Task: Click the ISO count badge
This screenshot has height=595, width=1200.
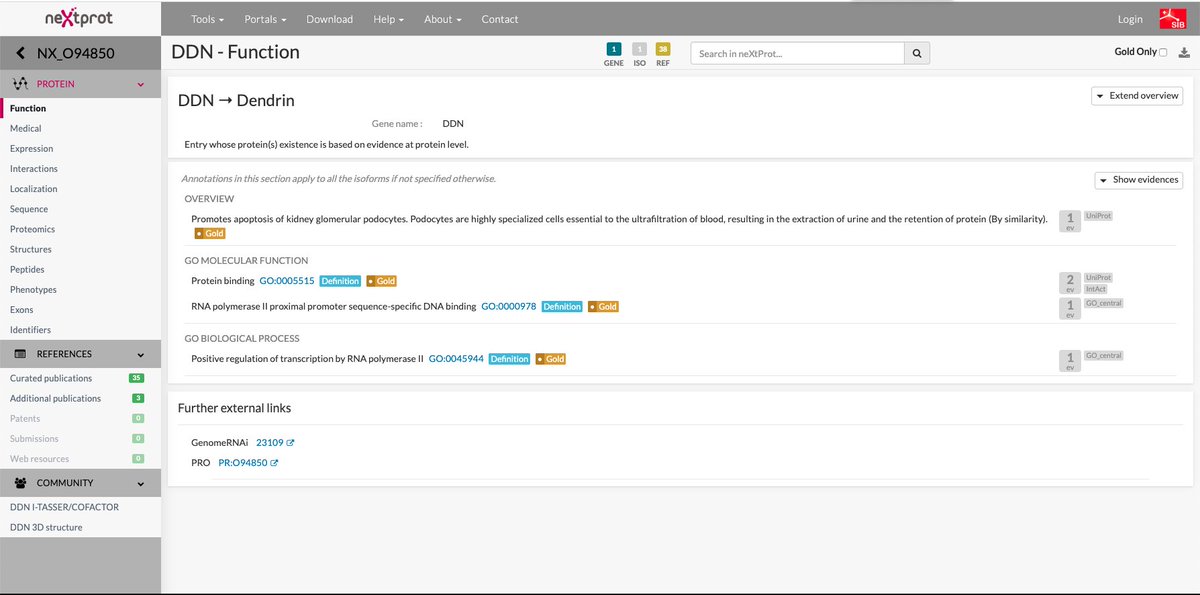Action: pyautogui.click(x=639, y=48)
